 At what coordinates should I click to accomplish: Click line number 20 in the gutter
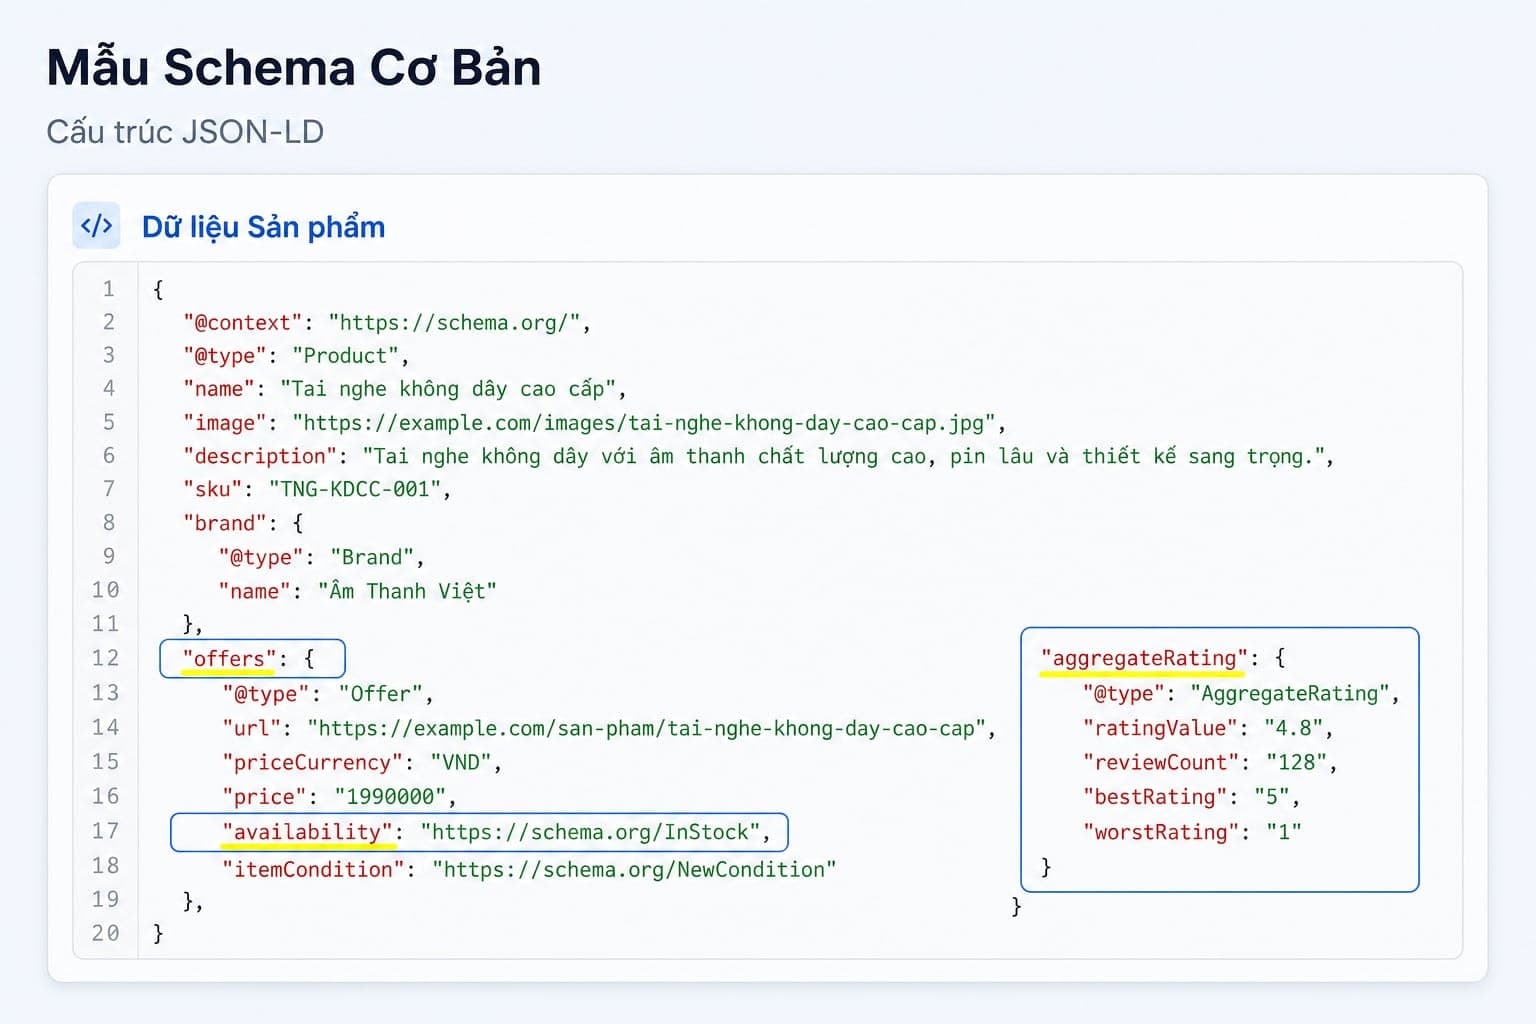tap(105, 934)
